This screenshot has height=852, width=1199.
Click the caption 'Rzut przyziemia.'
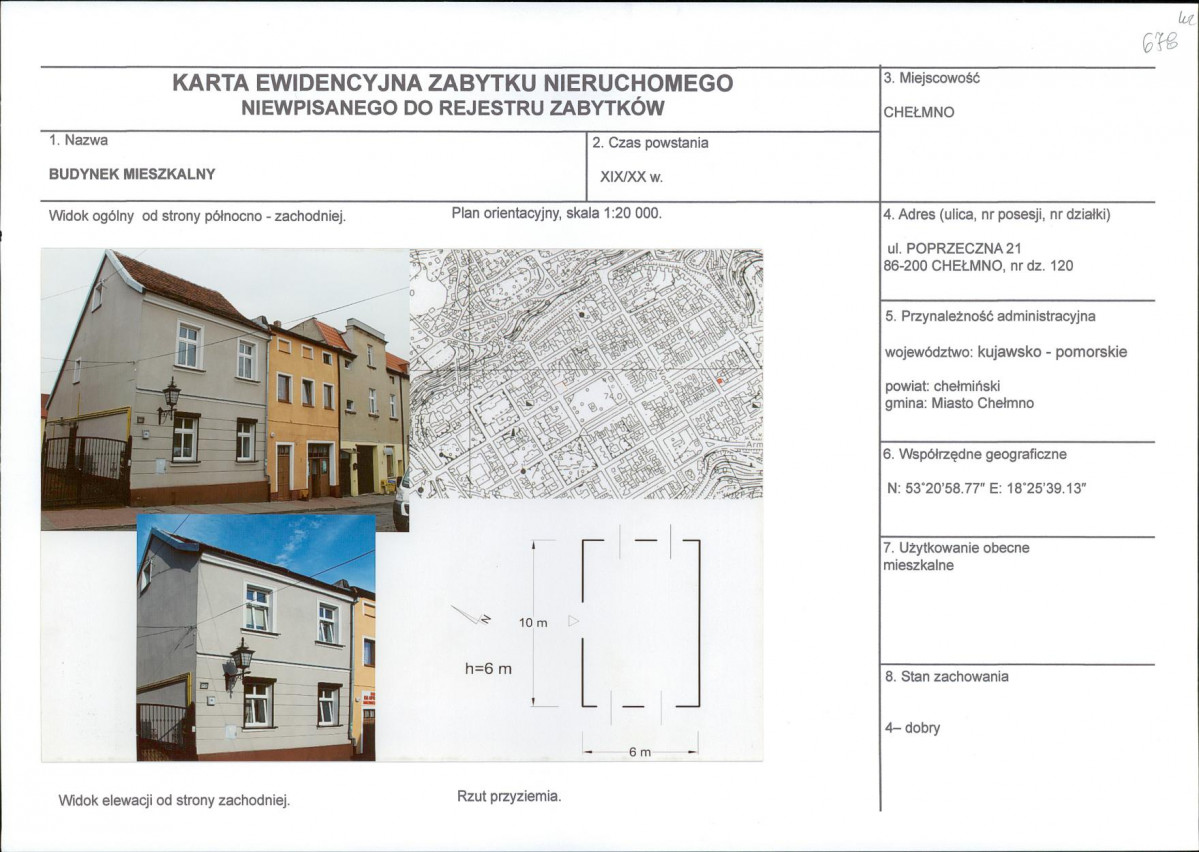pos(509,797)
